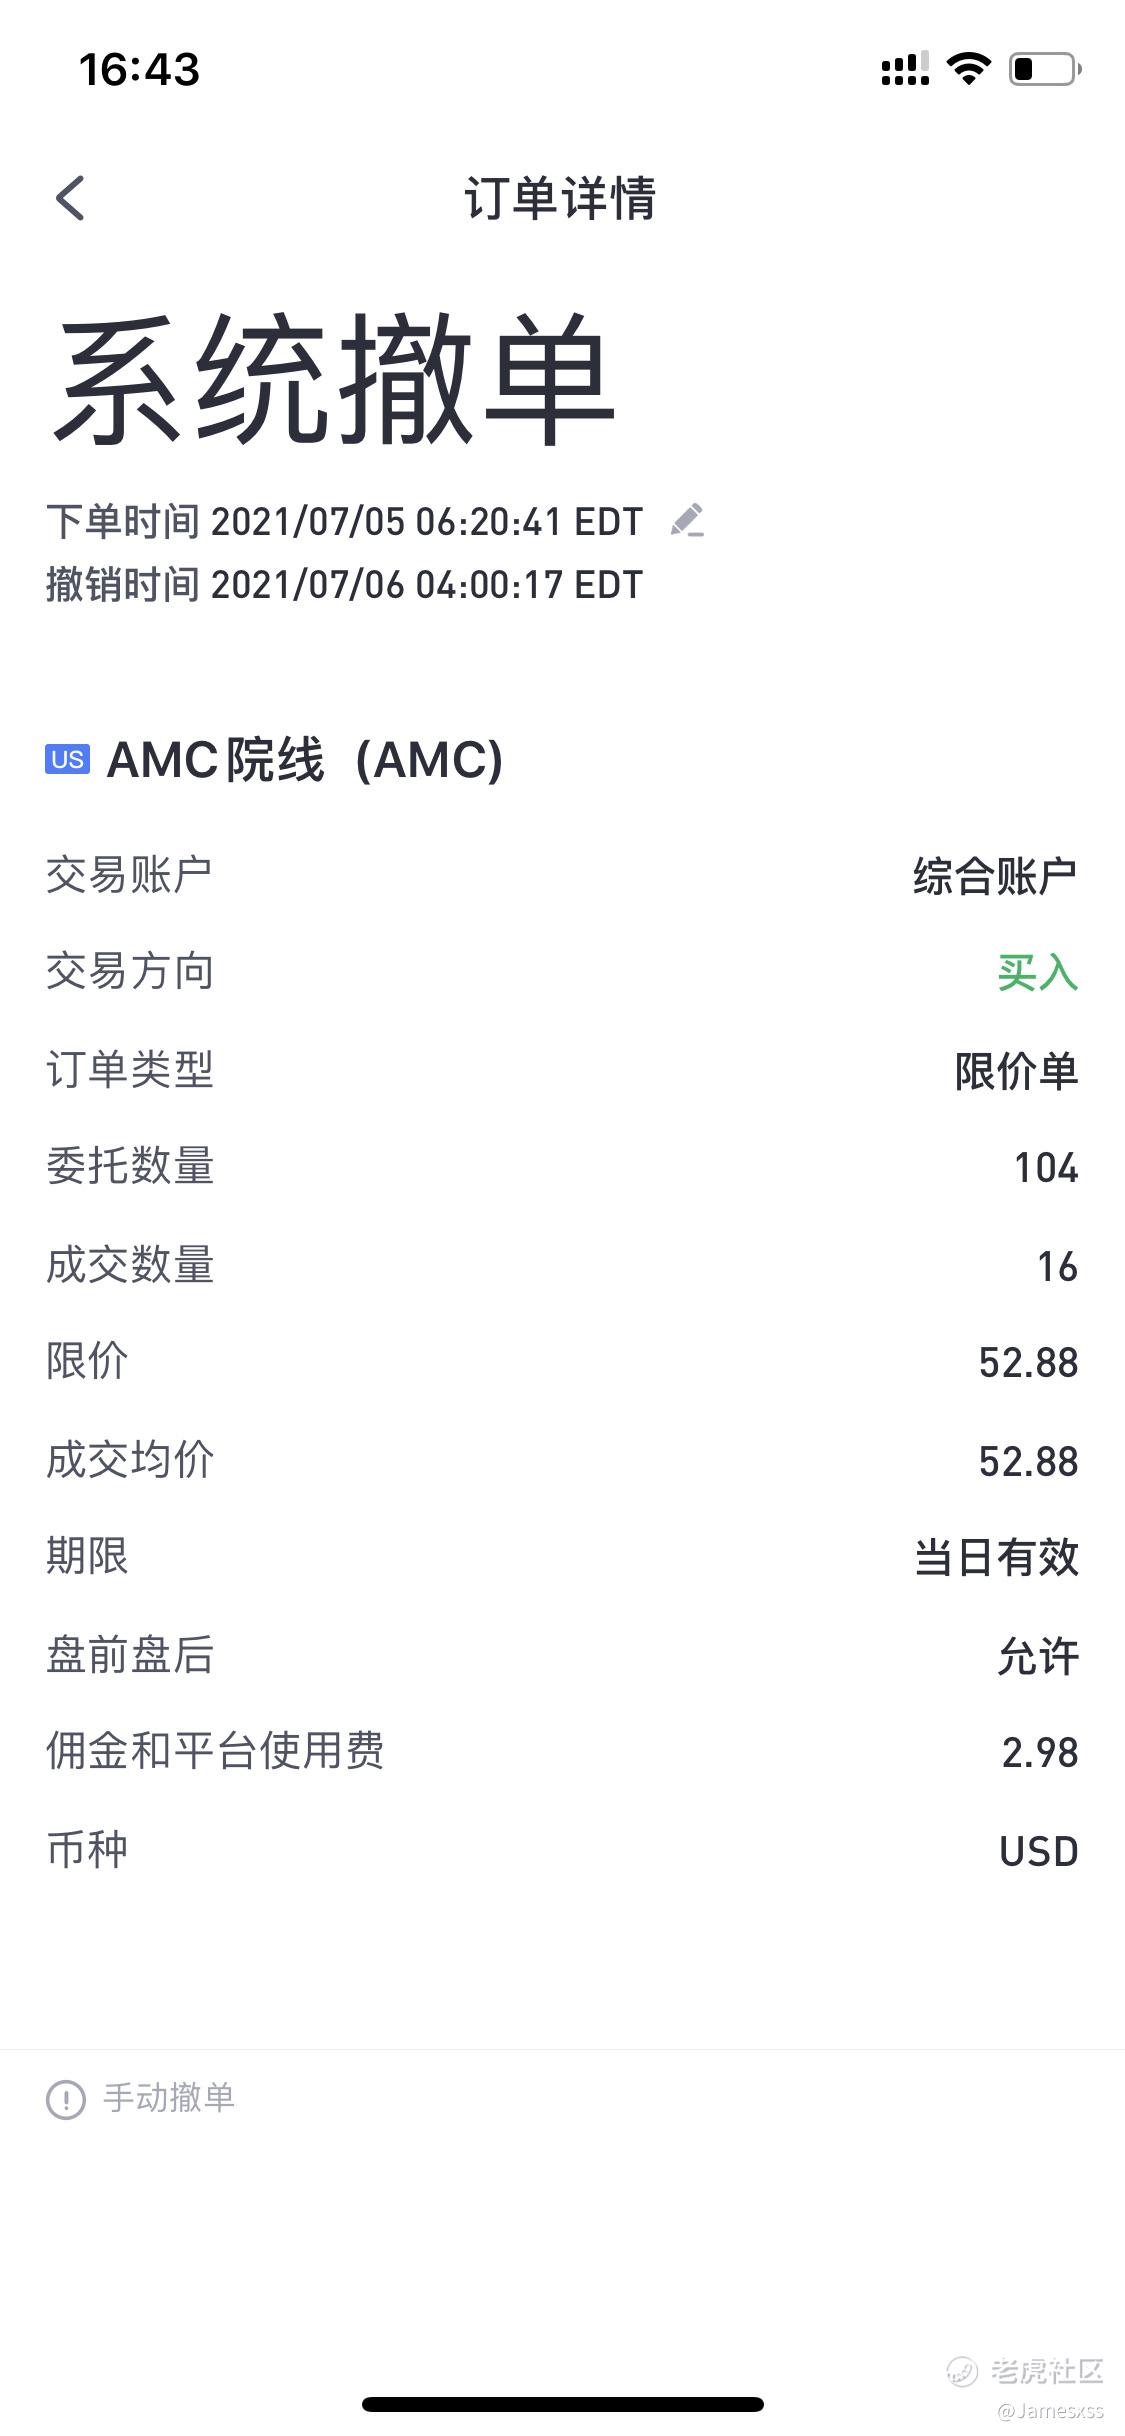Tap the 成交均价 52.88 value
Screen dimensions: 1125x2436
(x=1029, y=1461)
